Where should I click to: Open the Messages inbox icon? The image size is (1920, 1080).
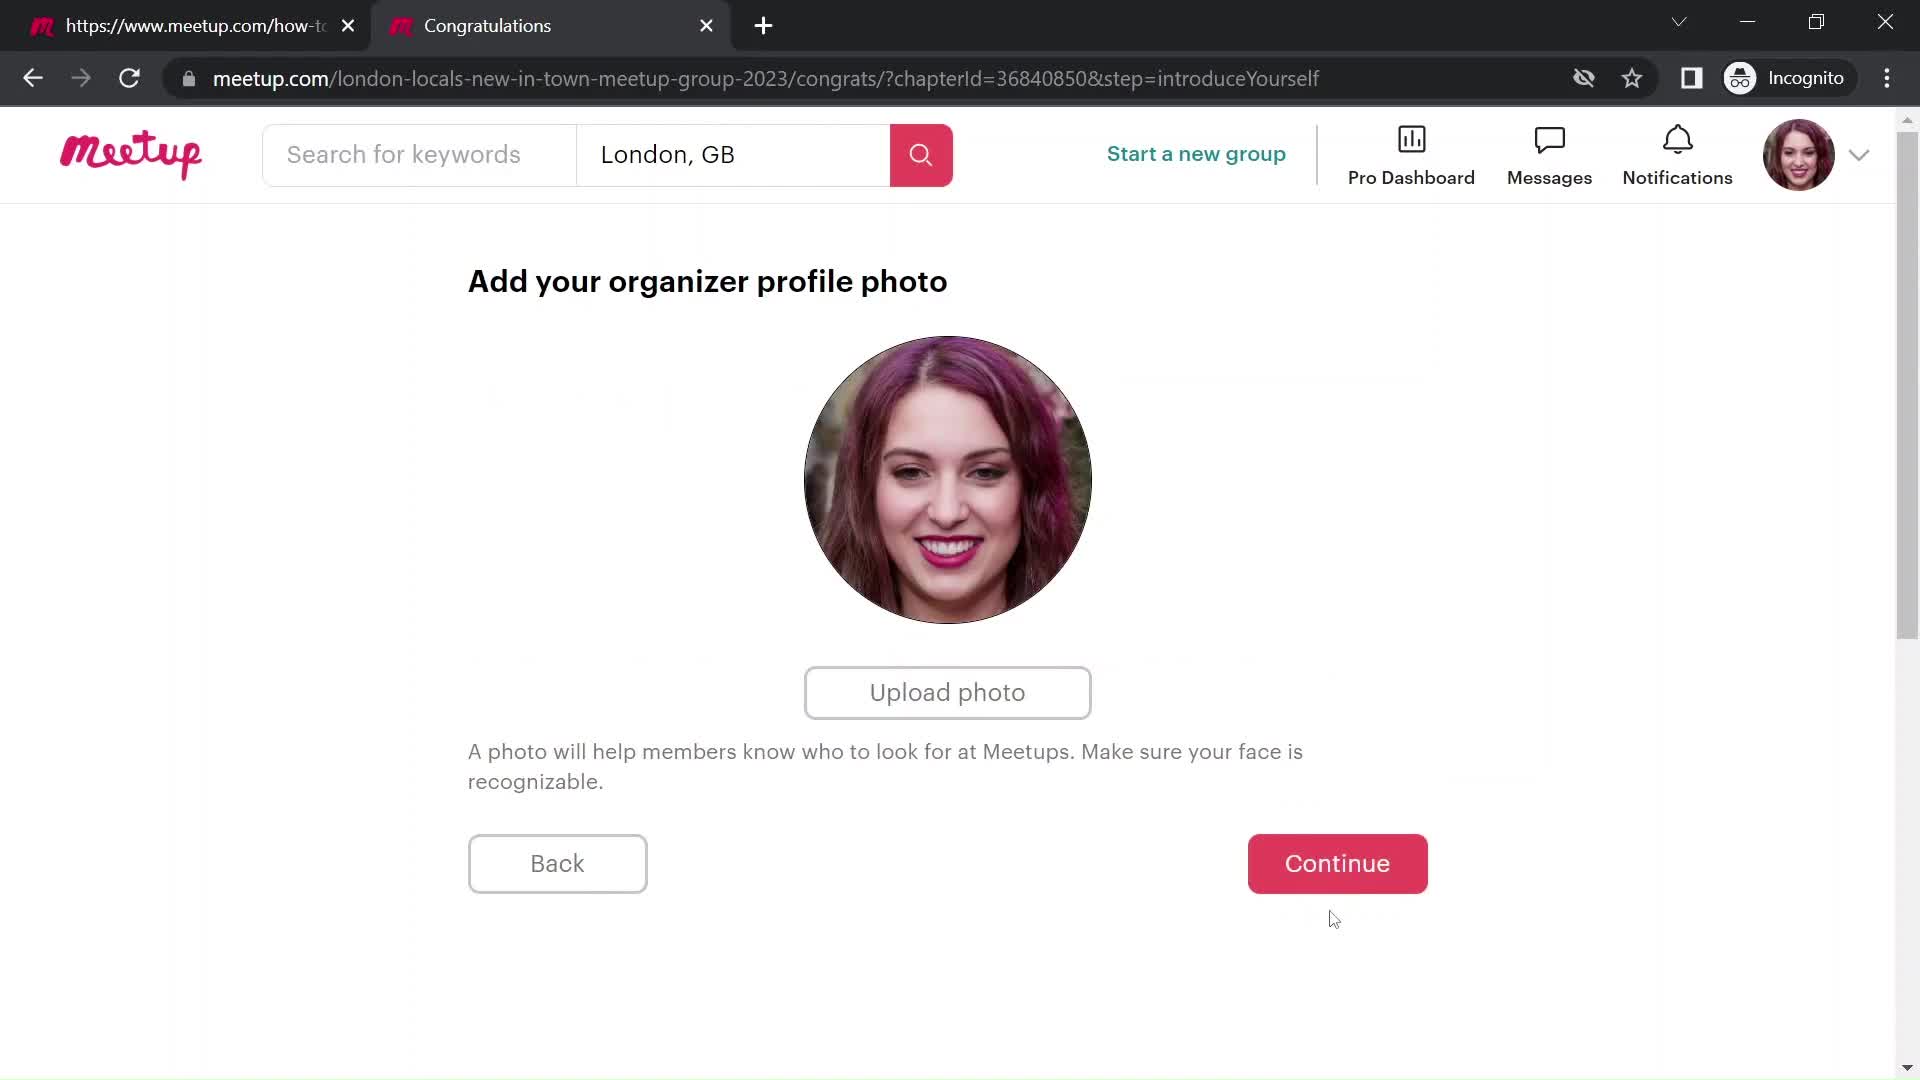click(x=1549, y=154)
